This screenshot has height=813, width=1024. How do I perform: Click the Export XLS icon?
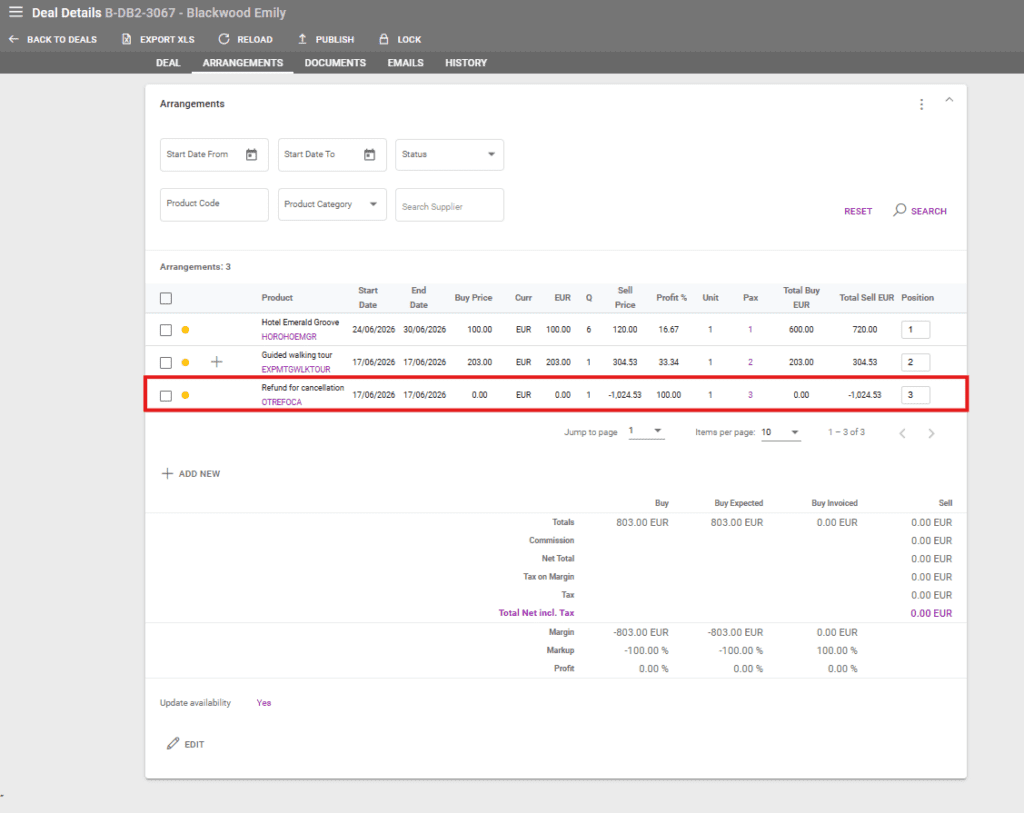click(x=127, y=40)
